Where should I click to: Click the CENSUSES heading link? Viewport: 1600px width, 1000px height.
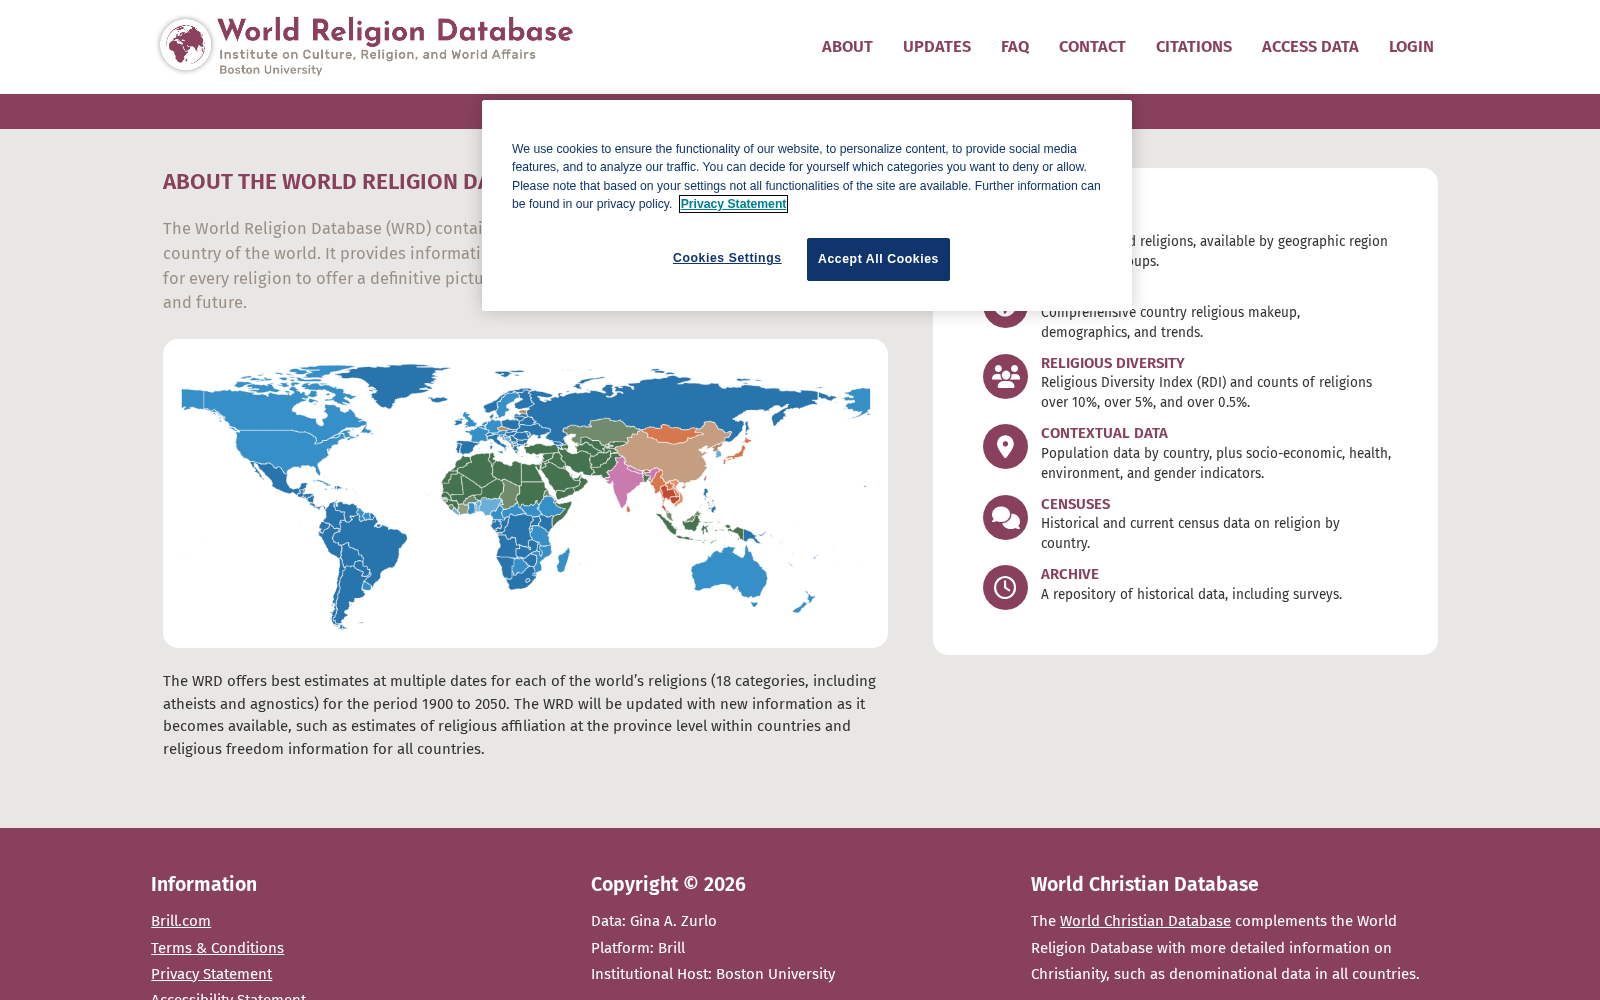pos(1075,504)
